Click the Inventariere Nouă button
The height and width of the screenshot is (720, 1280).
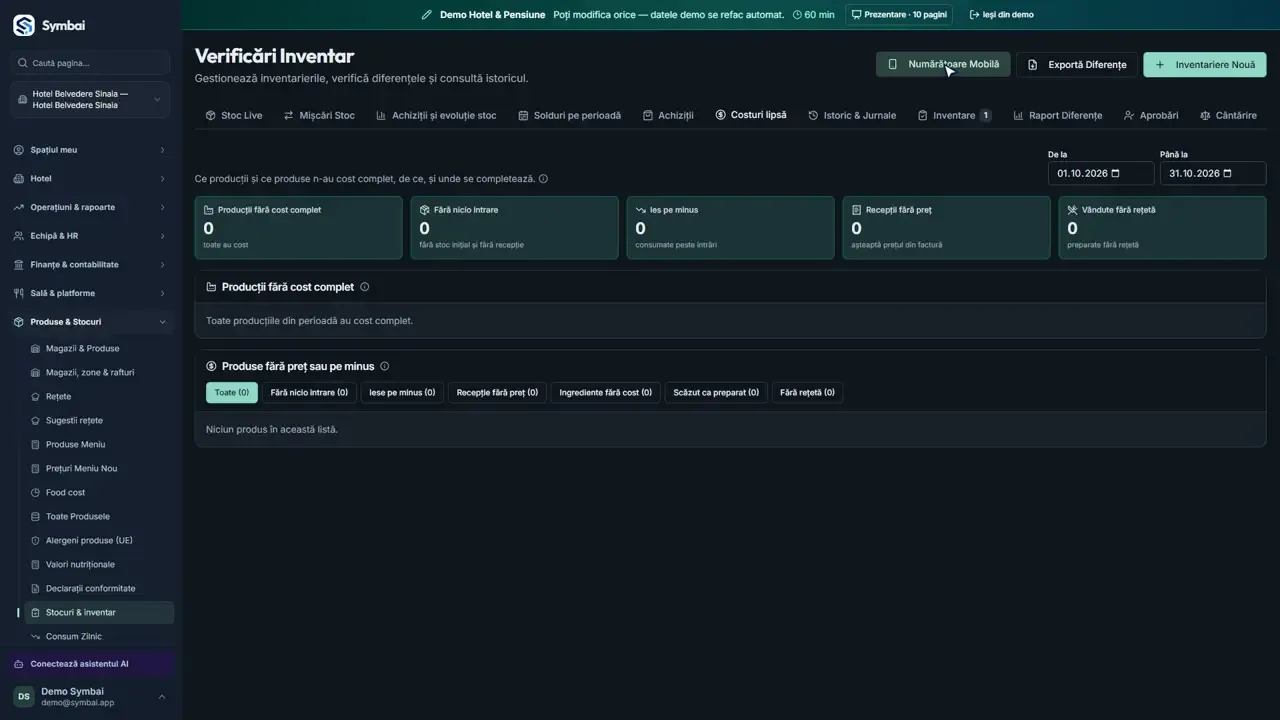tap(1205, 65)
